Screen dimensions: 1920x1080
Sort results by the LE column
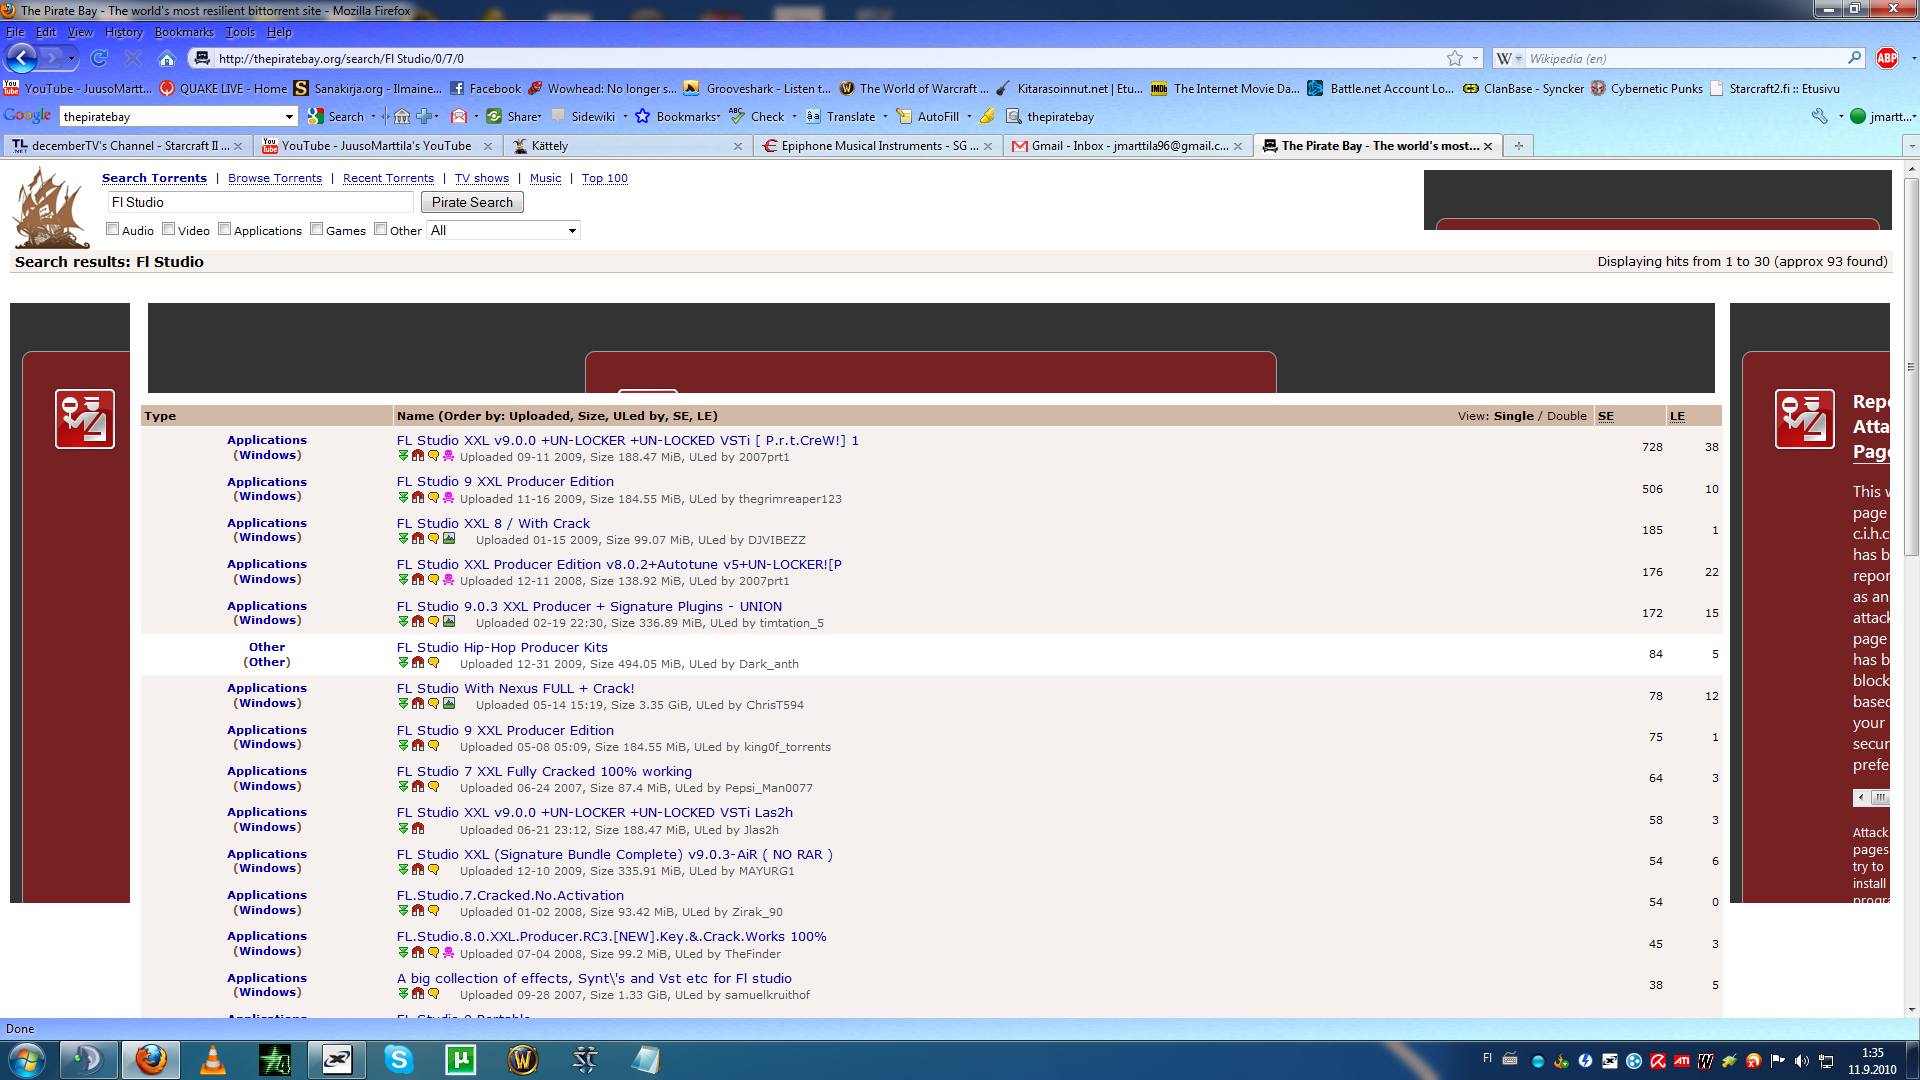[1677, 416]
